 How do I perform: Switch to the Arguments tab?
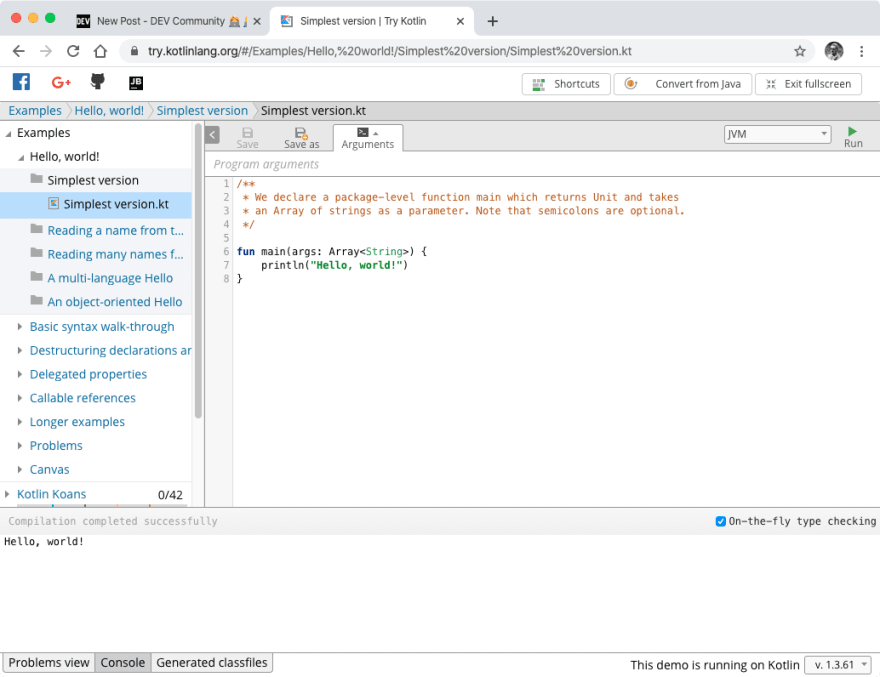(x=368, y=138)
